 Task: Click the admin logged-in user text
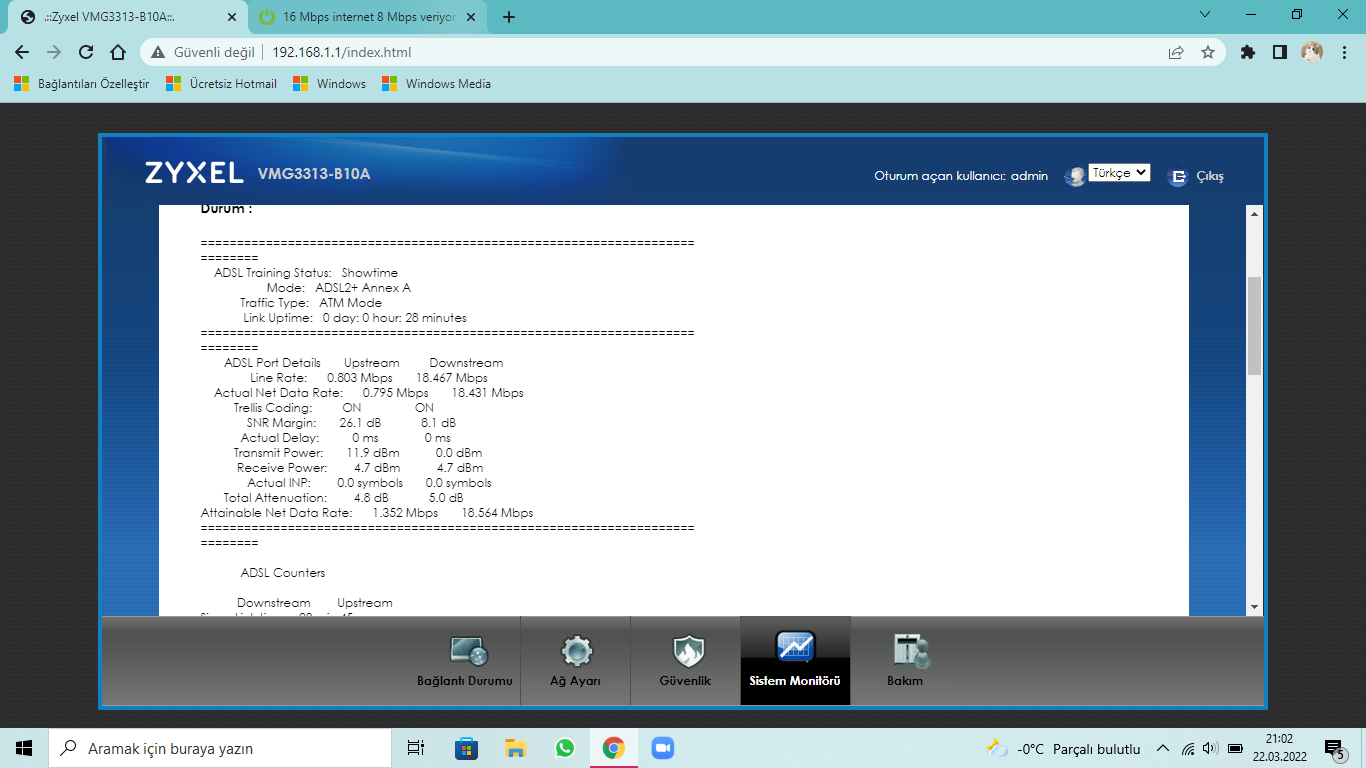point(1029,176)
